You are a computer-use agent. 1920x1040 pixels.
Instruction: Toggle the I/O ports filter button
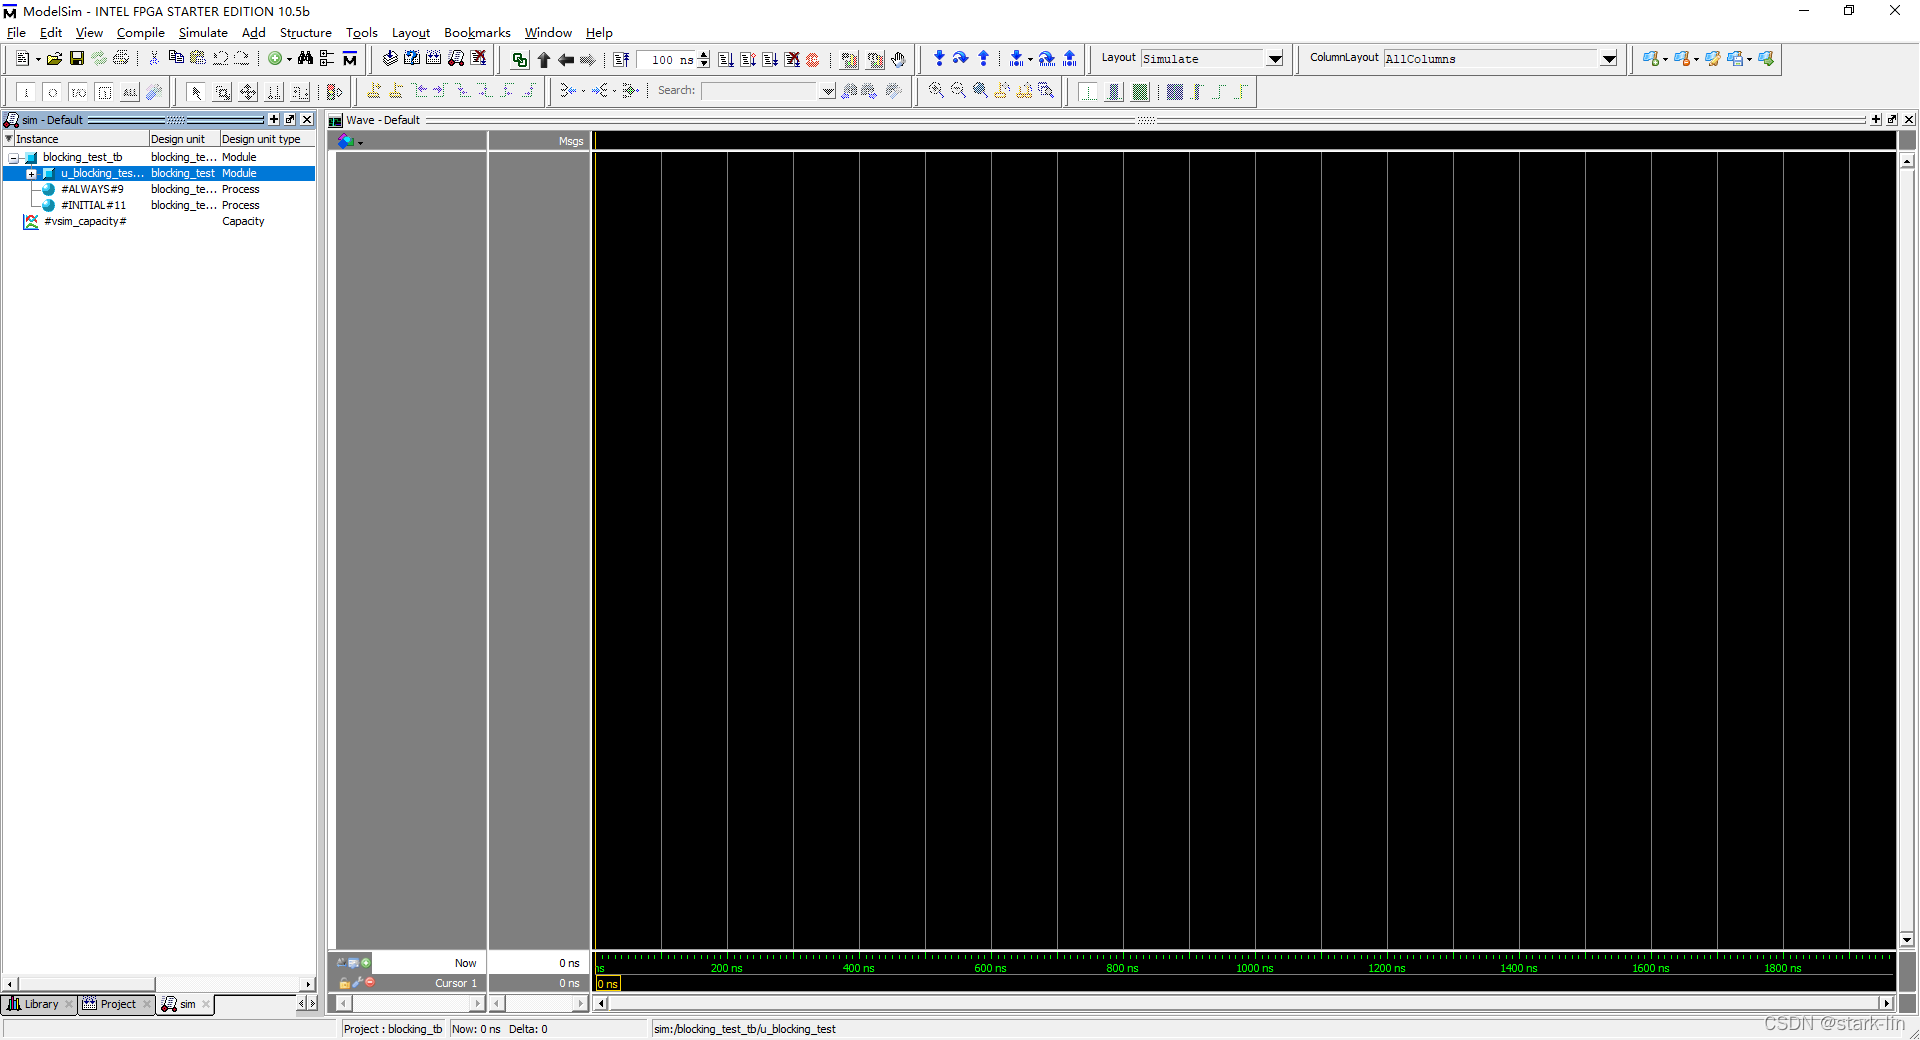tap(79, 92)
